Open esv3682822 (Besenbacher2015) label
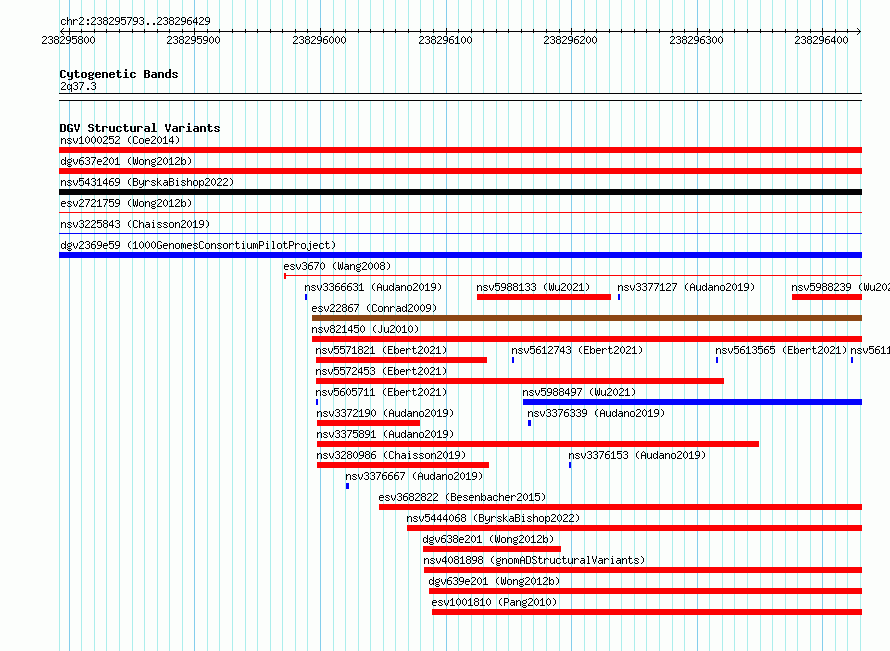 (x=462, y=497)
